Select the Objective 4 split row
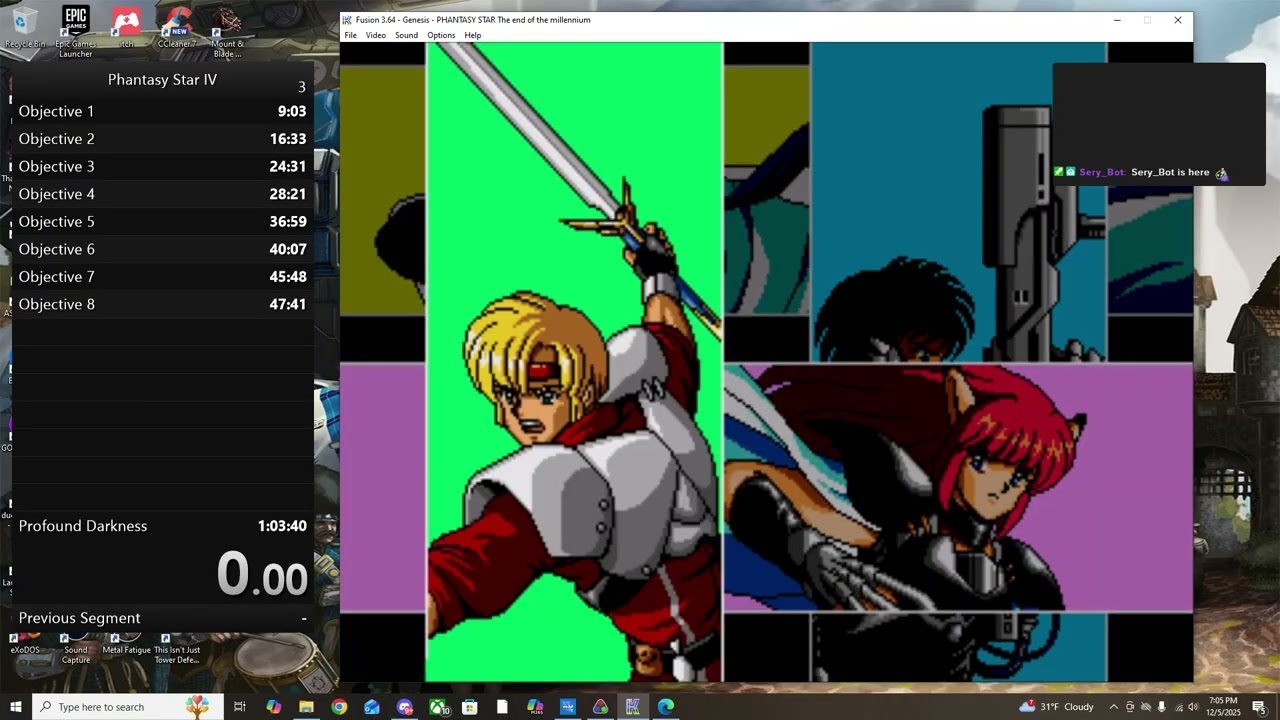Screen dimensions: 1280x720 coord(162,194)
